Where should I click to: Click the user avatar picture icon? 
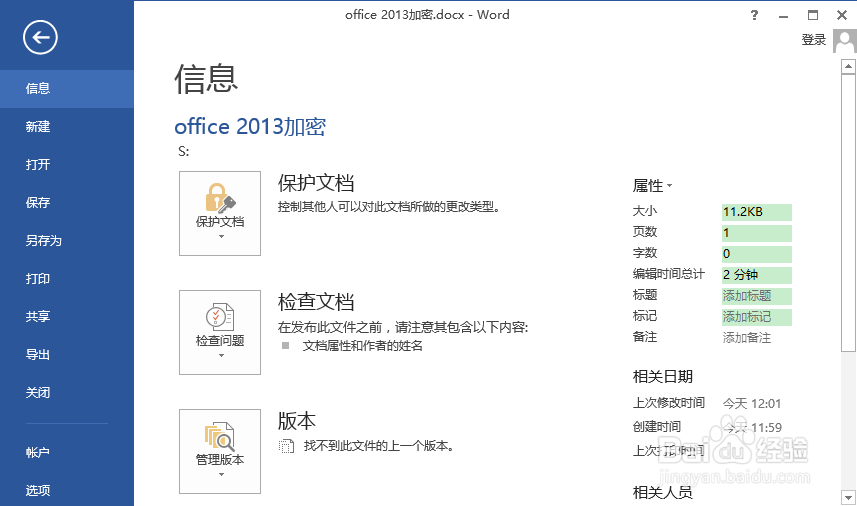click(844, 40)
